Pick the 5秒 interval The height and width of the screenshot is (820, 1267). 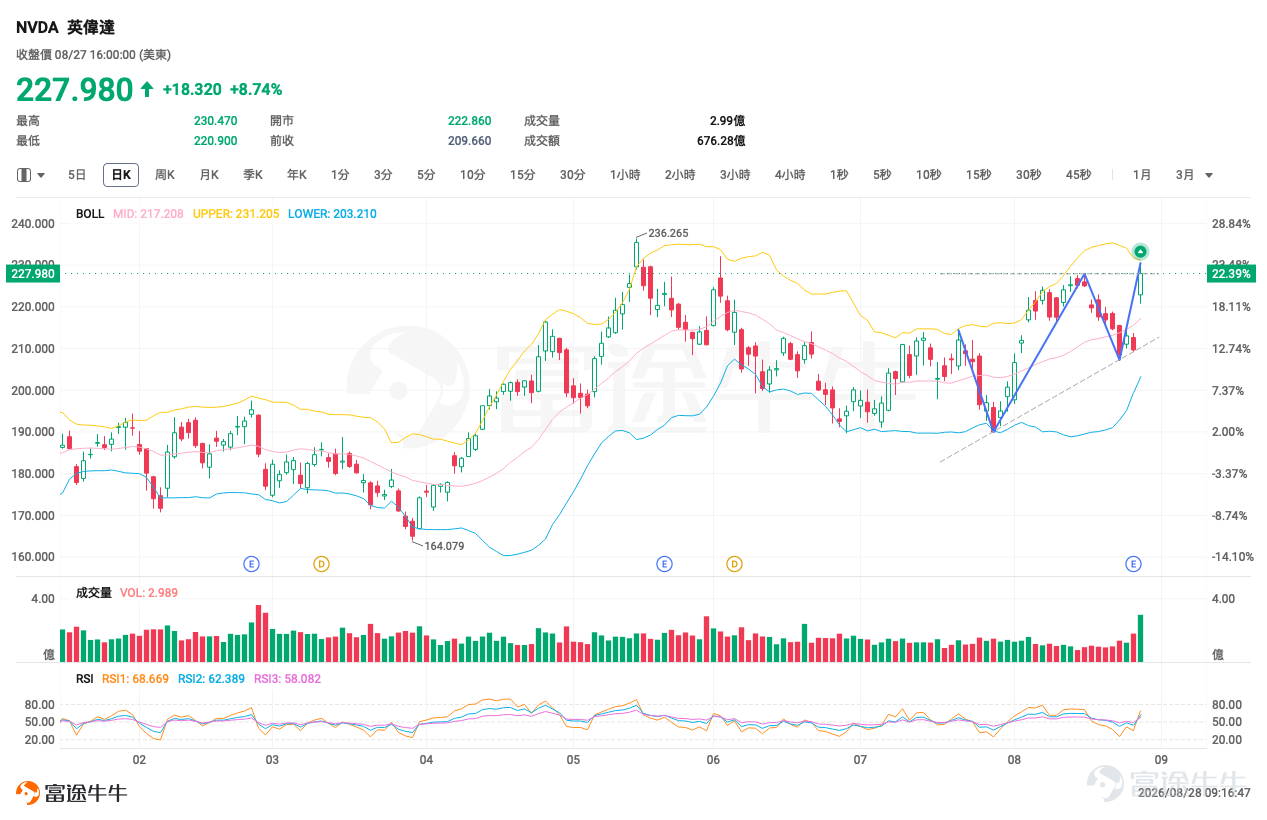(x=882, y=175)
